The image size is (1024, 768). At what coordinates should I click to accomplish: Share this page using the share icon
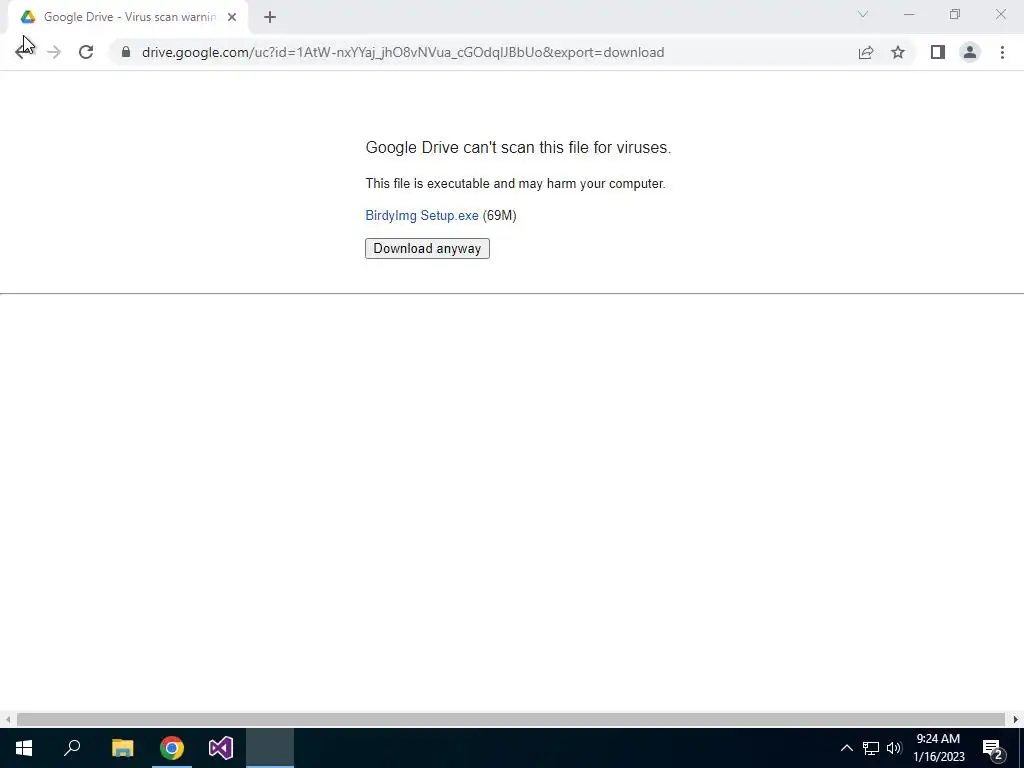click(x=866, y=52)
